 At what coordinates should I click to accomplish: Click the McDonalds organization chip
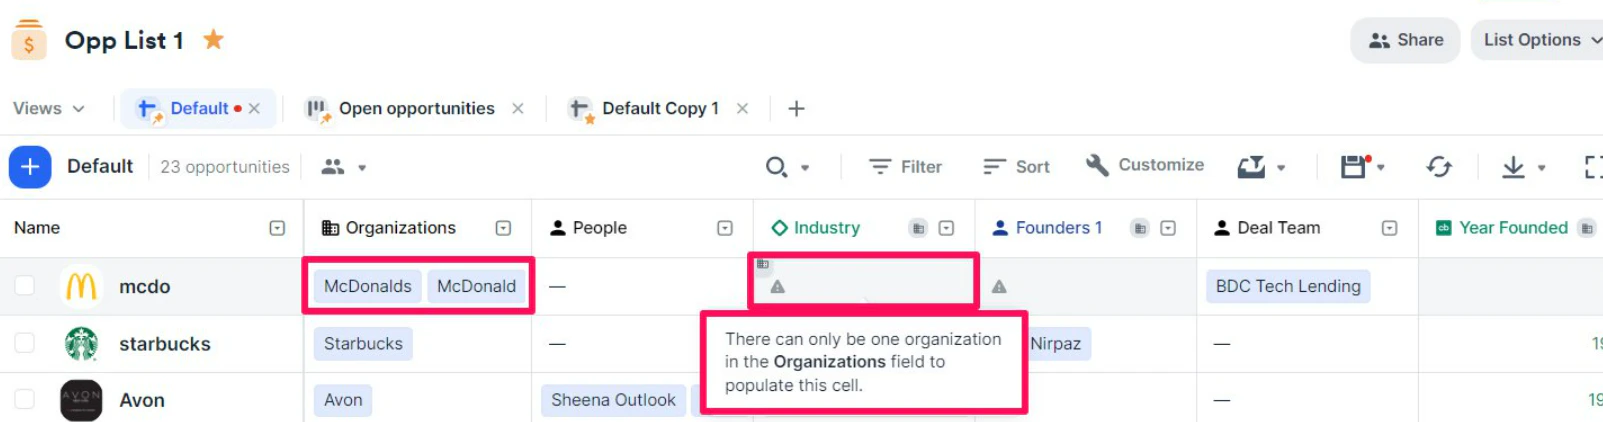(x=368, y=286)
